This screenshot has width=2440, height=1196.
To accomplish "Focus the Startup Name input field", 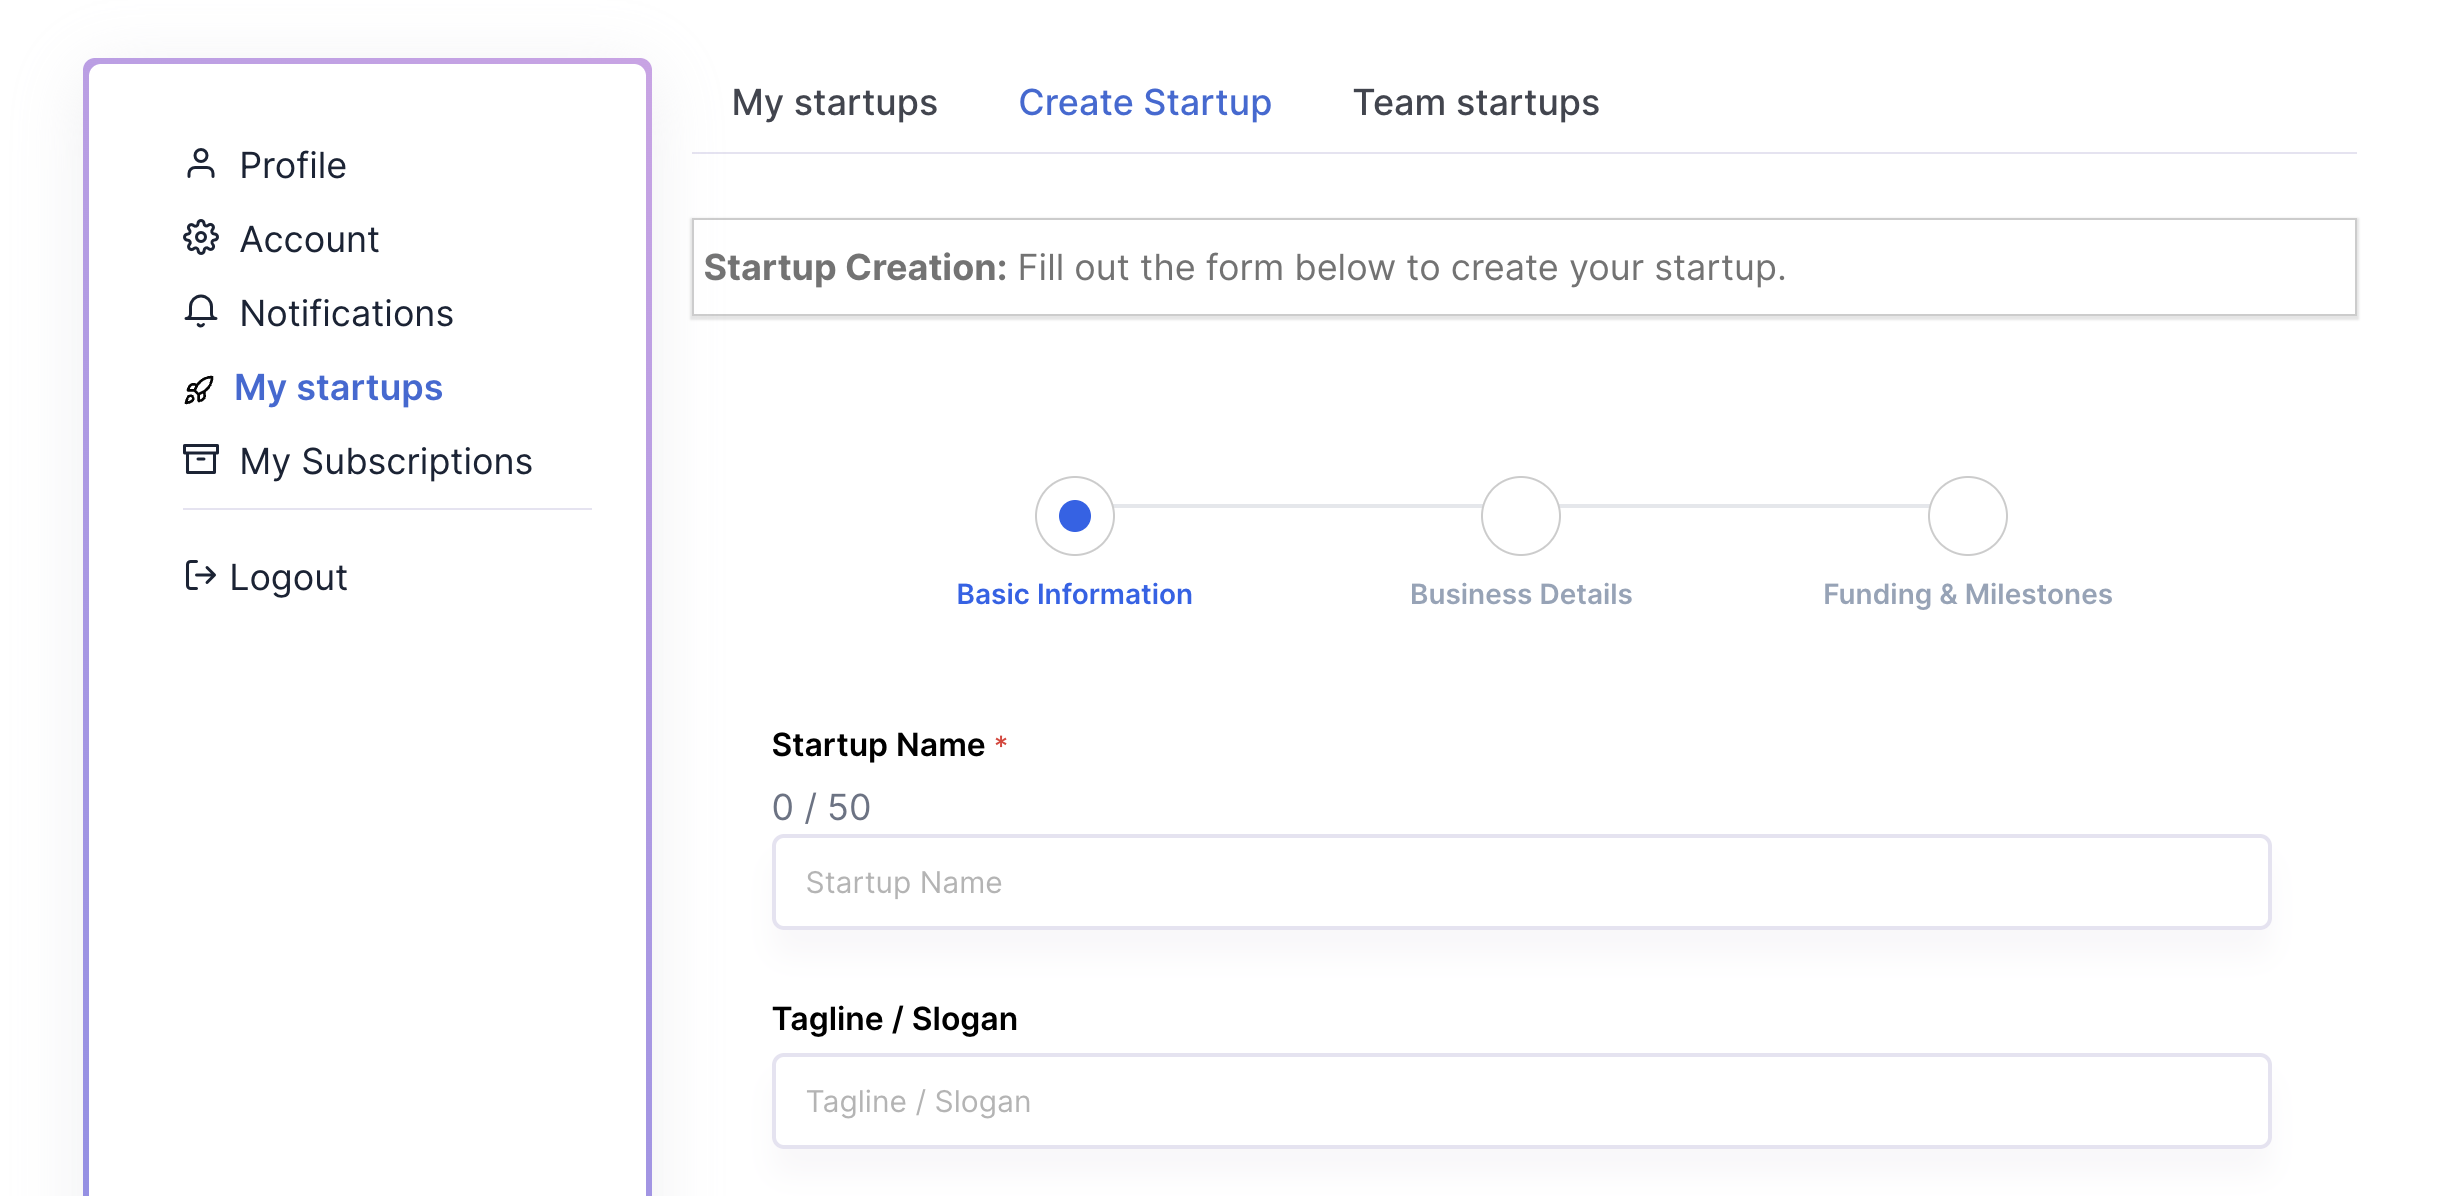I will [x=1521, y=882].
